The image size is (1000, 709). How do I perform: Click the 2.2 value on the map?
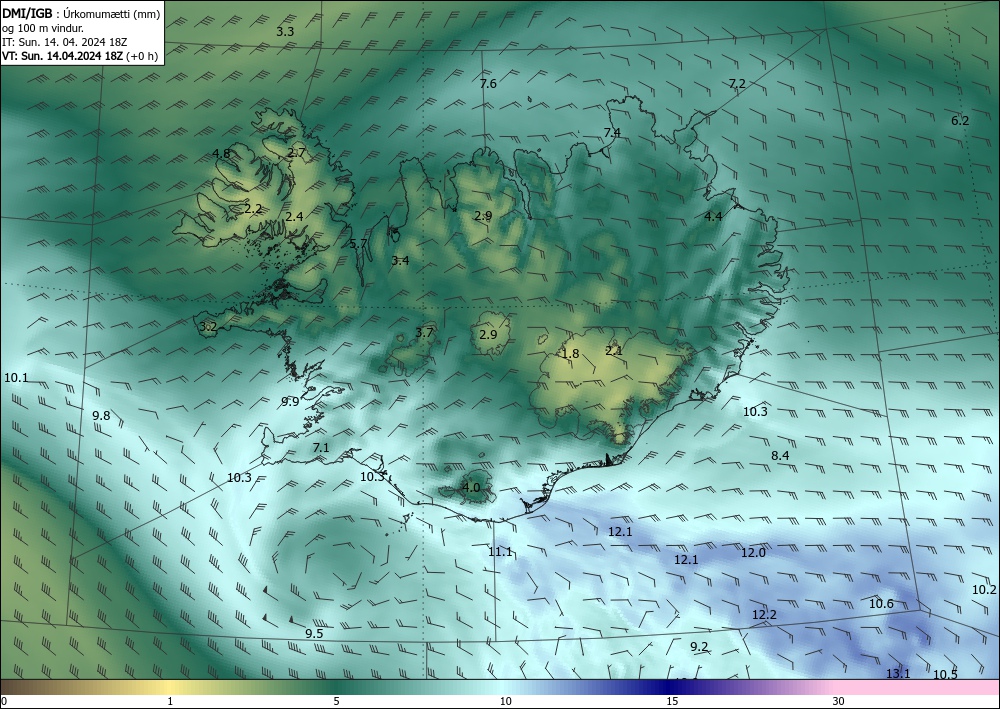253,208
